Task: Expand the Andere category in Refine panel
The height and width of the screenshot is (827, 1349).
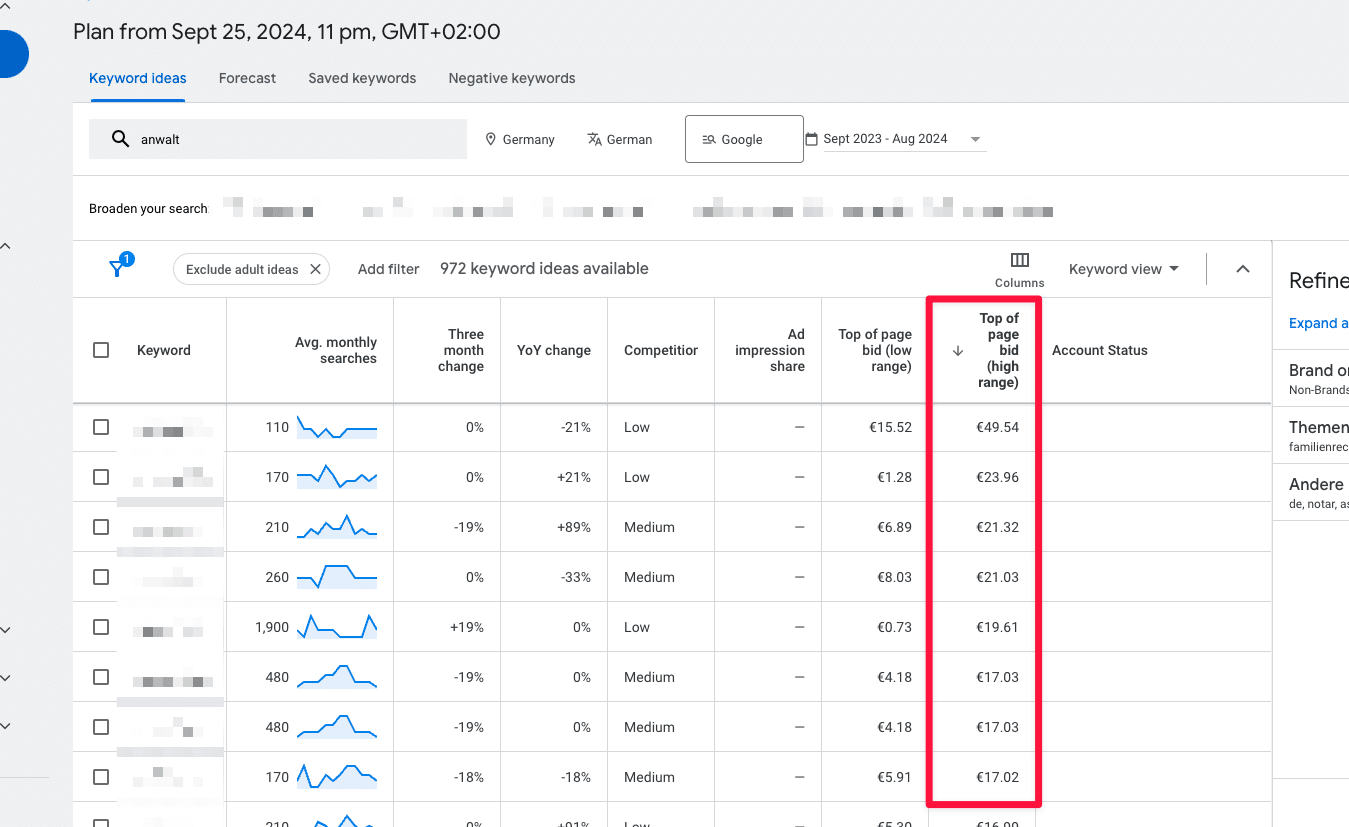Action: (x=1318, y=492)
